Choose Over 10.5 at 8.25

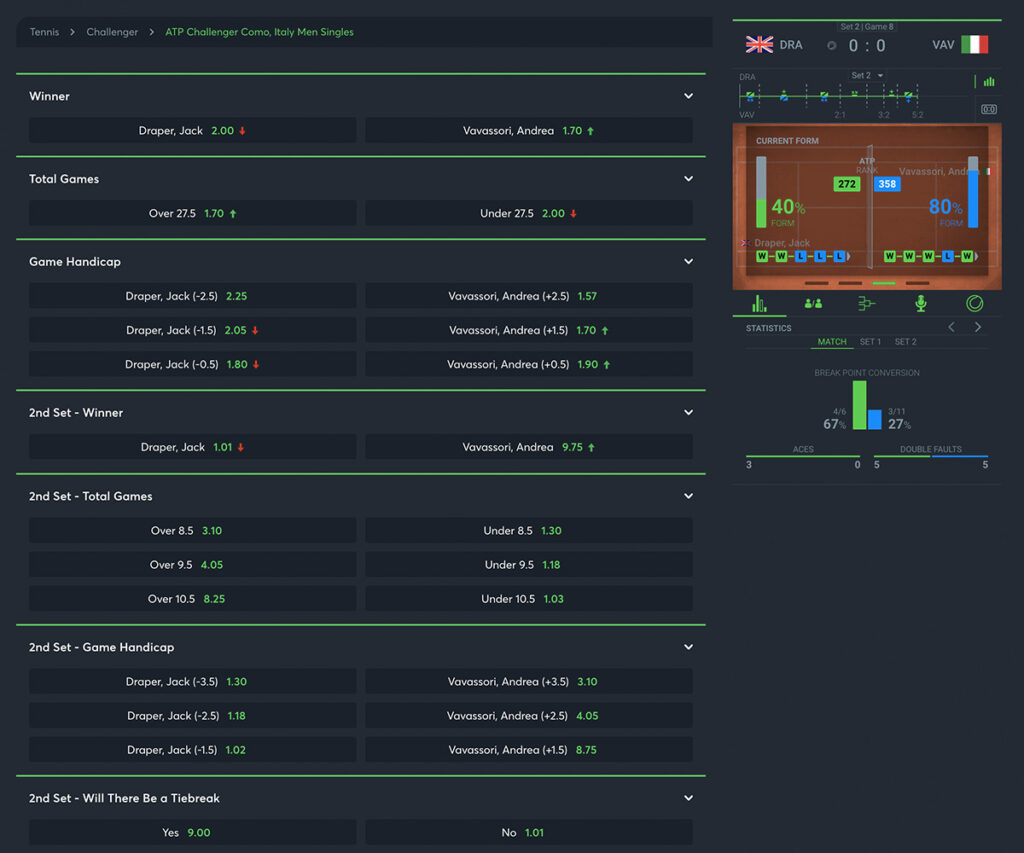193,599
